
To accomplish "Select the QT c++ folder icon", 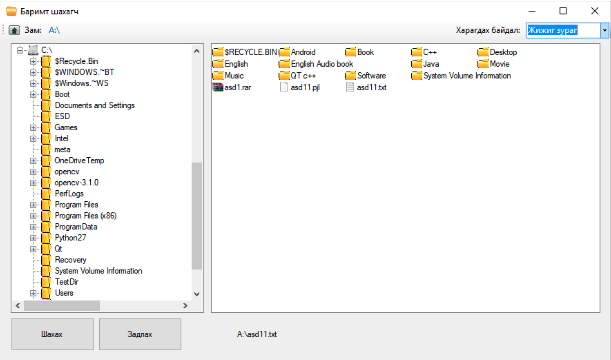I will [284, 75].
